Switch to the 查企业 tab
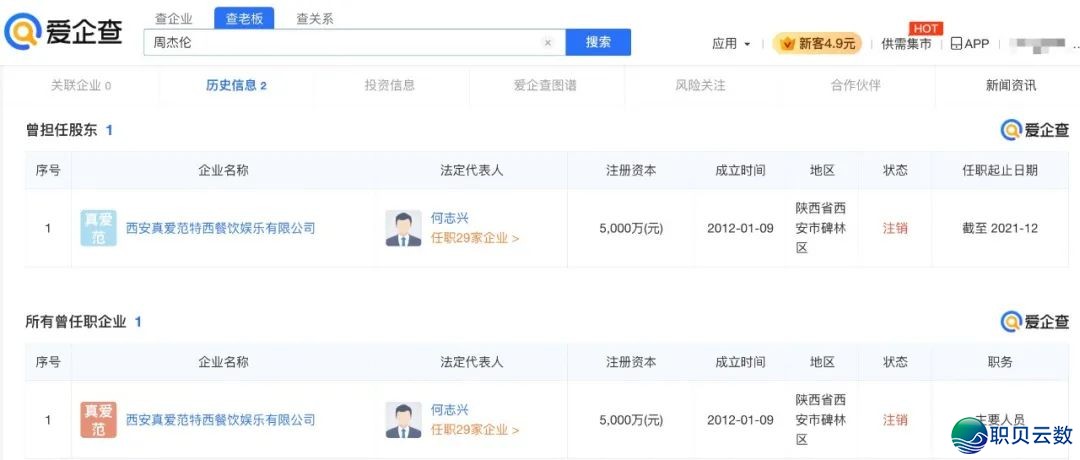1080x460 pixels. point(175,19)
